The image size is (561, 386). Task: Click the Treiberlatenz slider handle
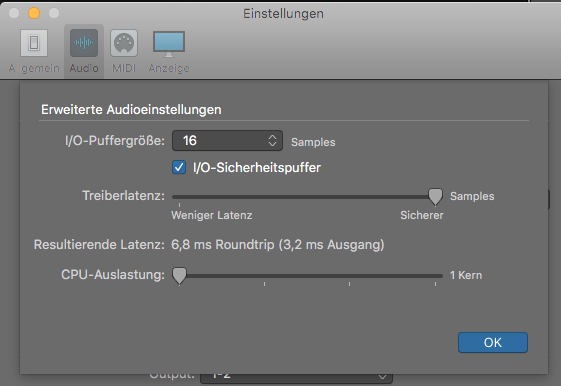[435, 196]
